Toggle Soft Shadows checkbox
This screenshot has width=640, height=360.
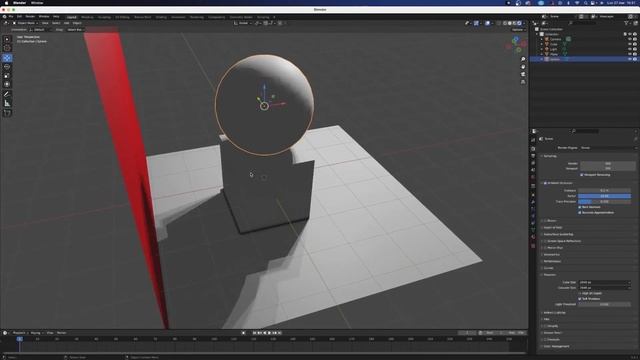coord(580,299)
